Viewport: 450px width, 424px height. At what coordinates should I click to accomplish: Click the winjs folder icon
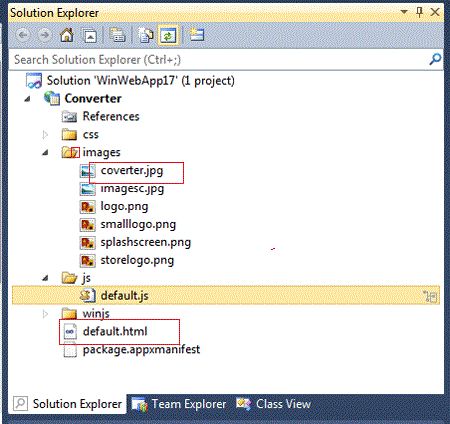click(69, 314)
